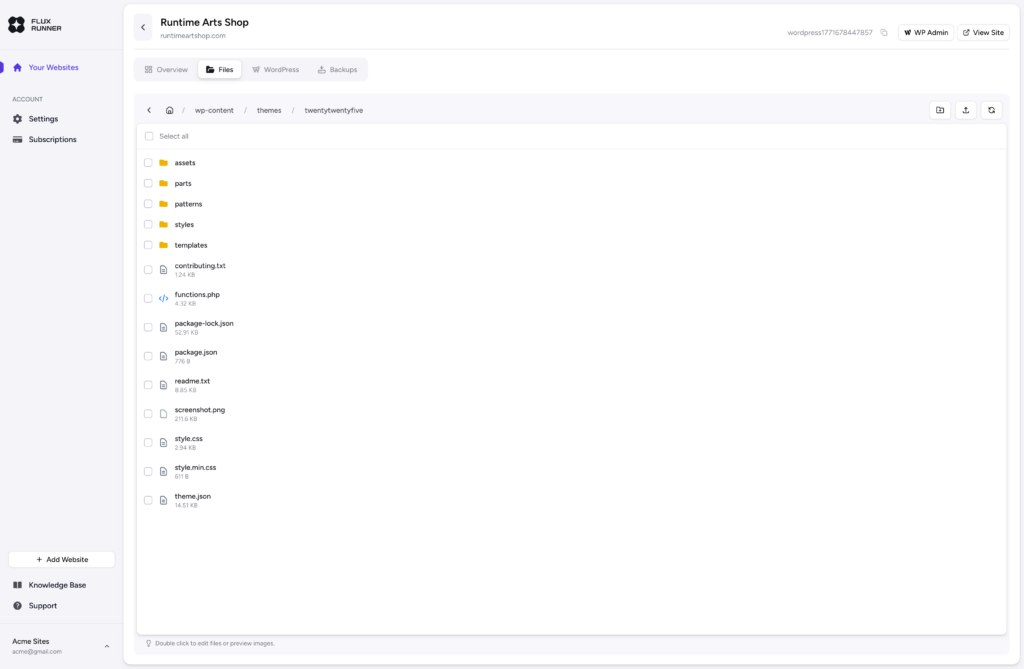Copy the wordpress username with copy icon

click(884, 33)
